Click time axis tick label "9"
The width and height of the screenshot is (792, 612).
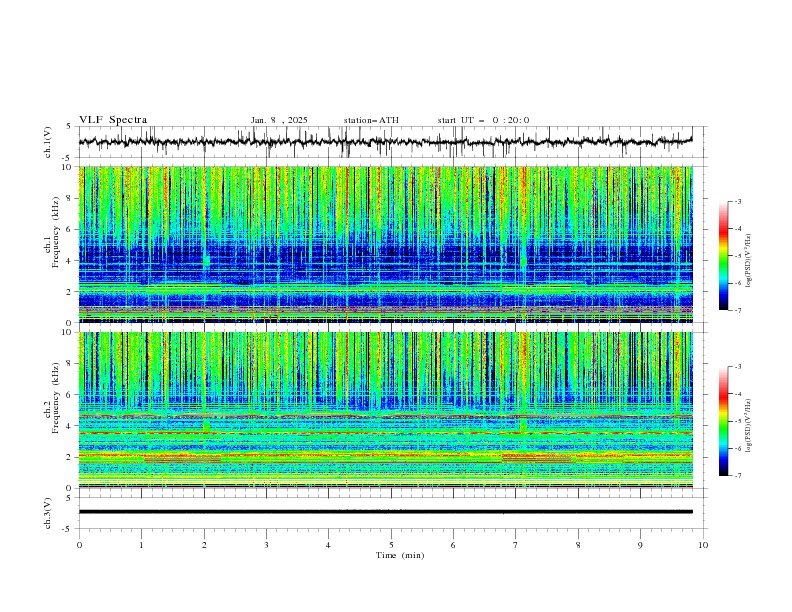pyautogui.click(x=640, y=545)
